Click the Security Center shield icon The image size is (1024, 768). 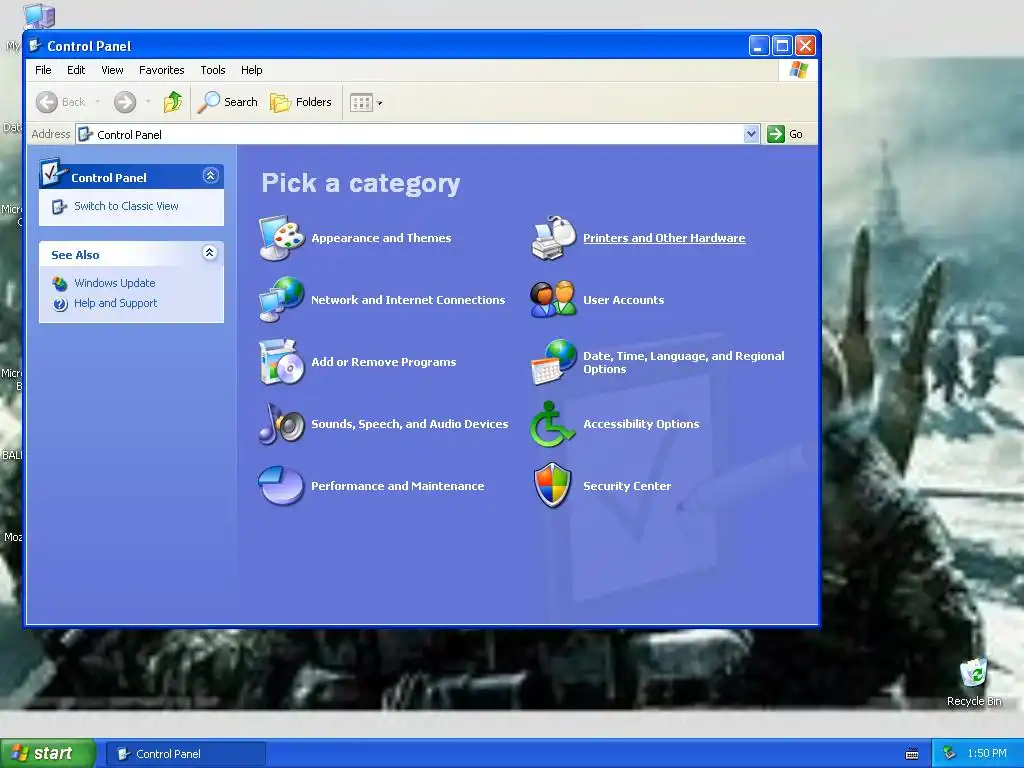(x=552, y=485)
